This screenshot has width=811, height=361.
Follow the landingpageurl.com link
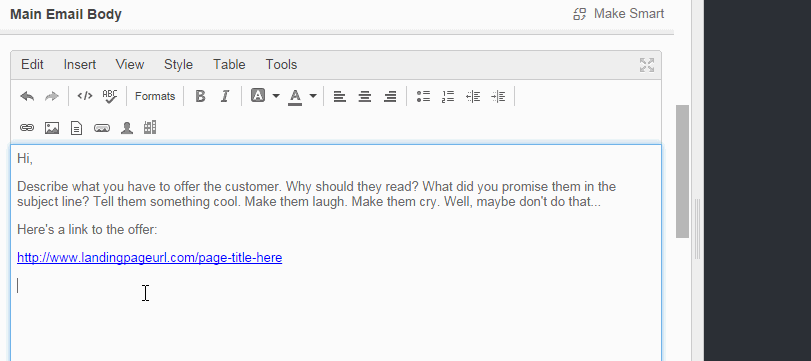(149, 258)
